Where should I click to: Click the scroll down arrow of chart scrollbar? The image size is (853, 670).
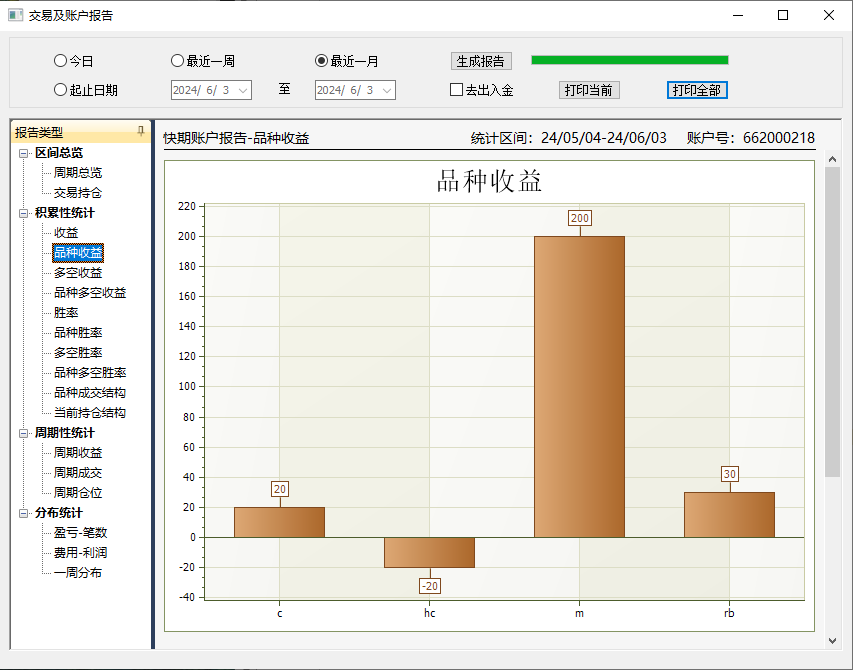point(832,640)
